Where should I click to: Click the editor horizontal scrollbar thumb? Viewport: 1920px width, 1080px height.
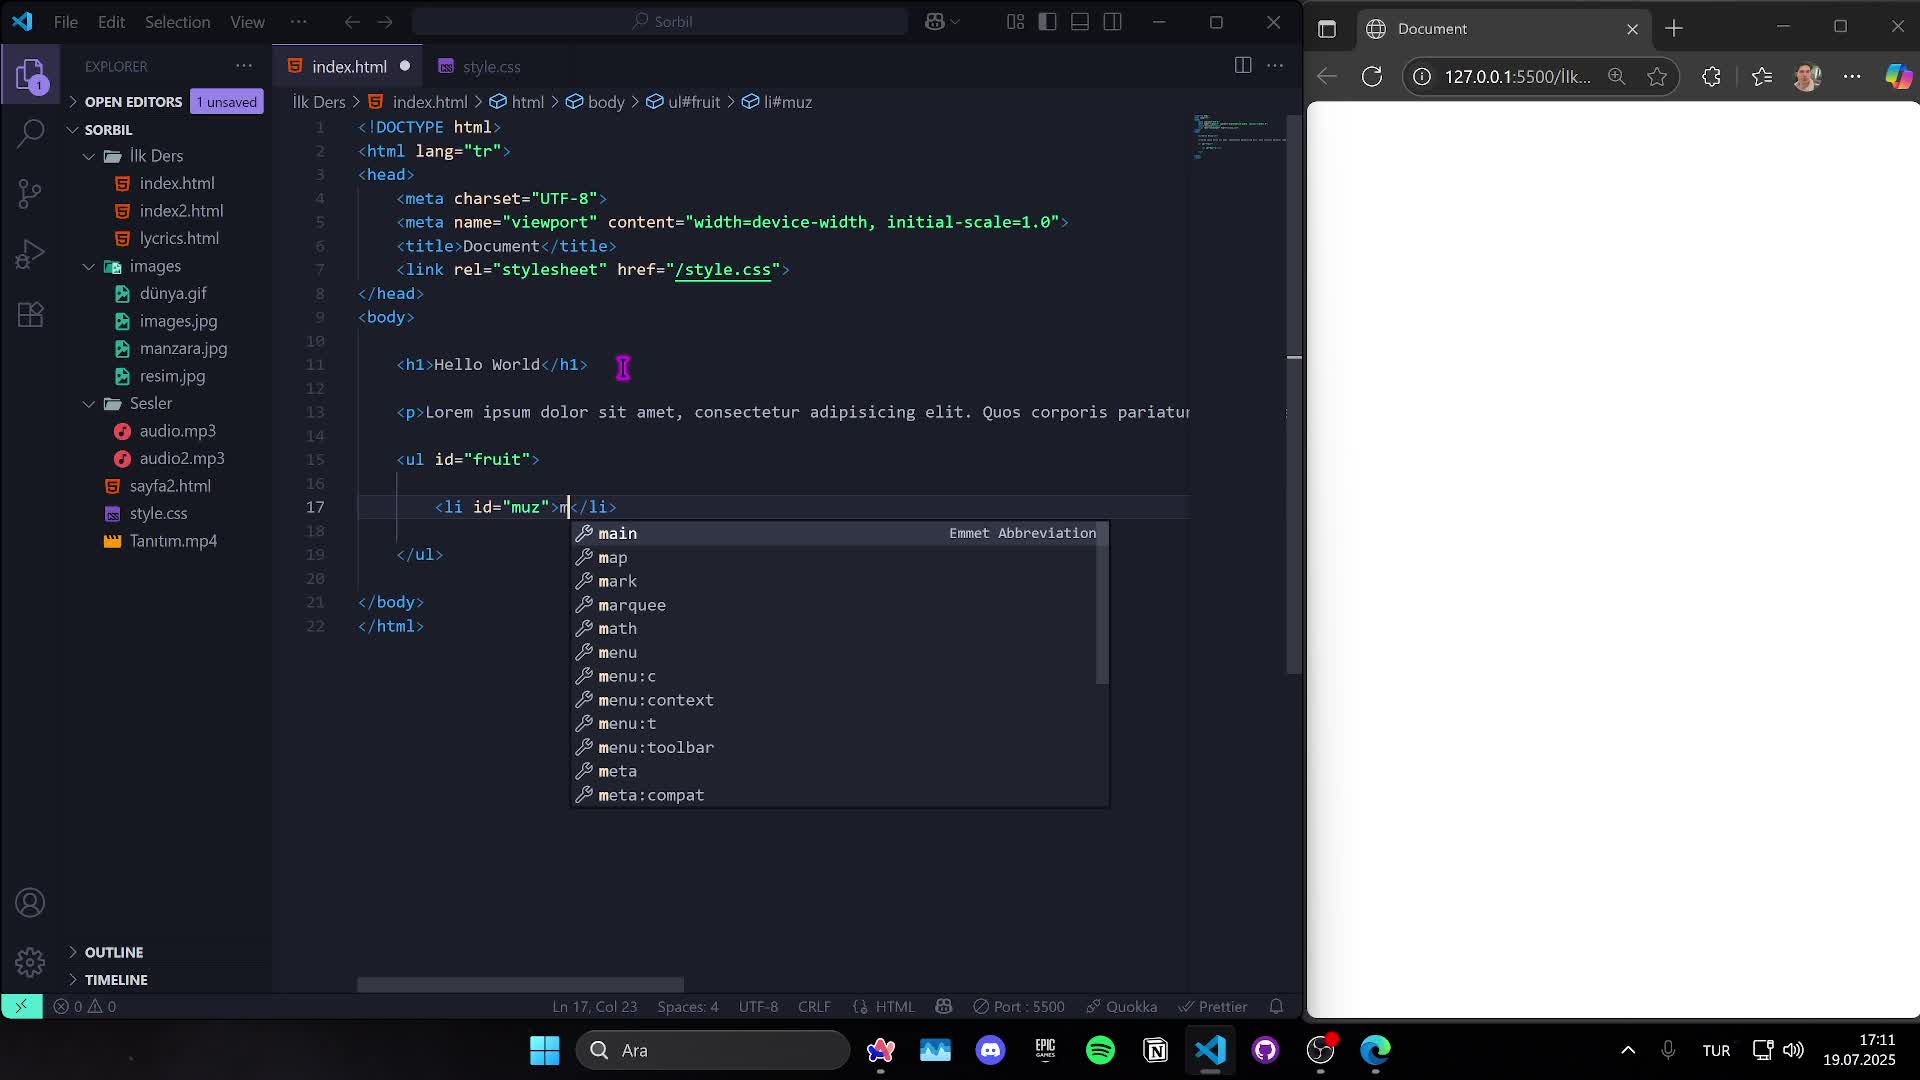[x=520, y=985]
